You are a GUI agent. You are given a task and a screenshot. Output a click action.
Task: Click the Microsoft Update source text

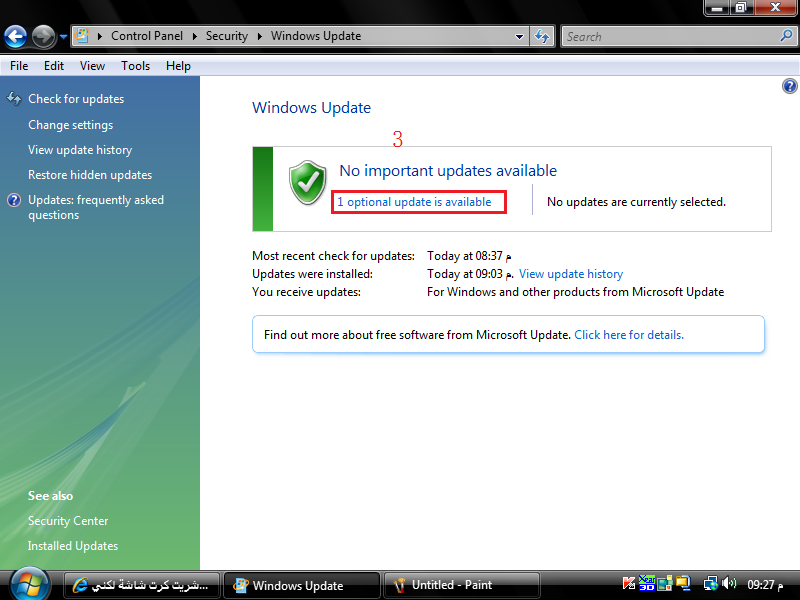pos(576,292)
